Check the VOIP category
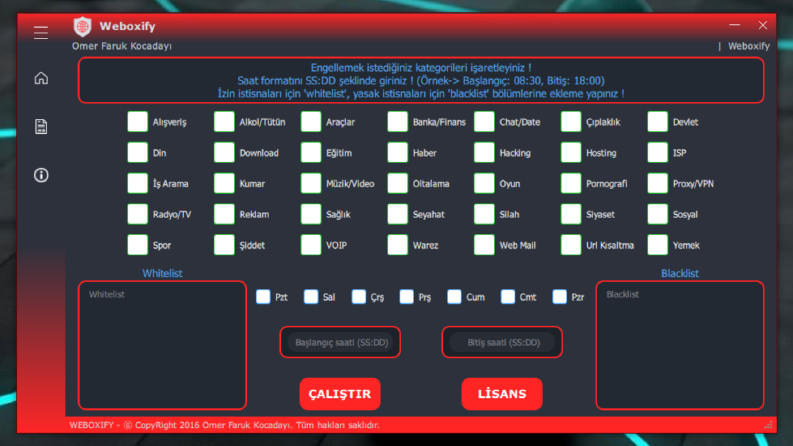Viewport: 793px width, 446px height. 311,245
